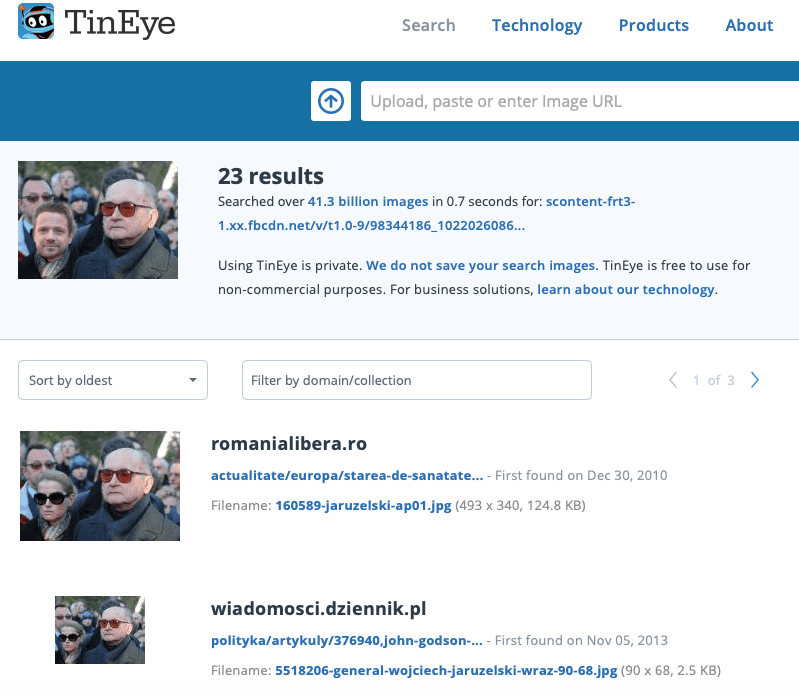Click the romanialibera.ro domain heading

289,444
